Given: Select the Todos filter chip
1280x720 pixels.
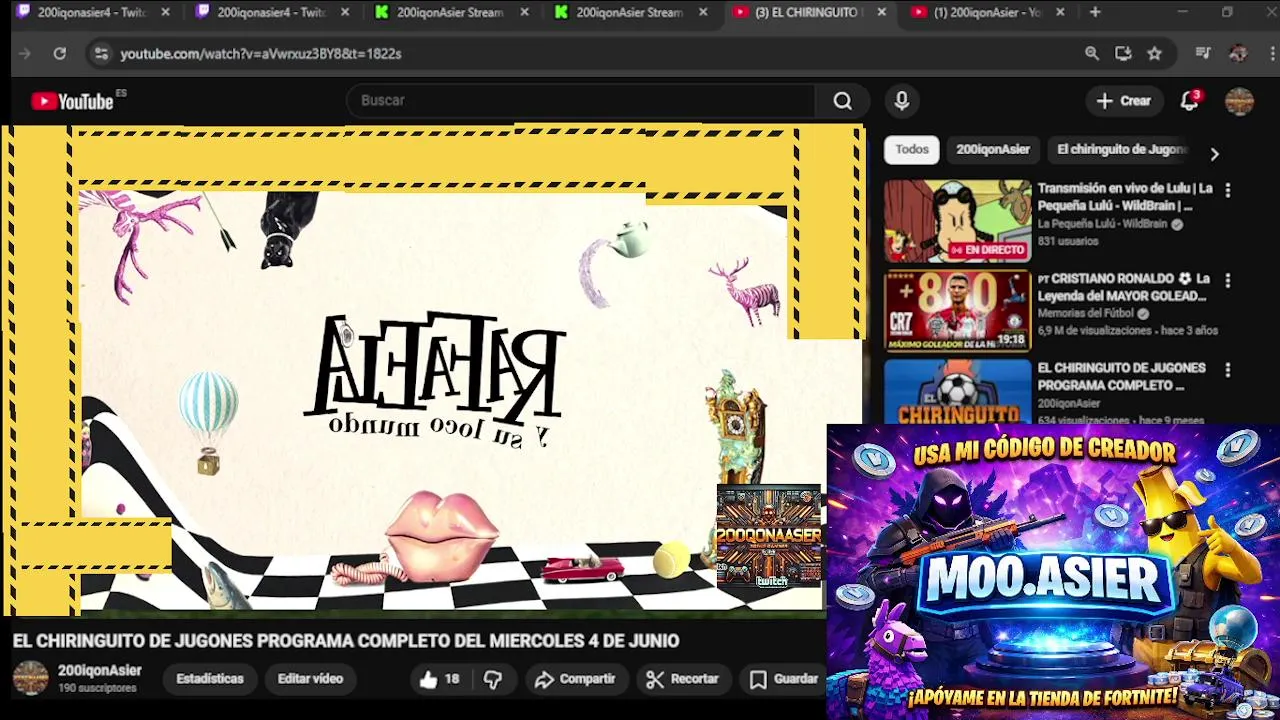Looking at the screenshot, I should [x=911, y=149].
